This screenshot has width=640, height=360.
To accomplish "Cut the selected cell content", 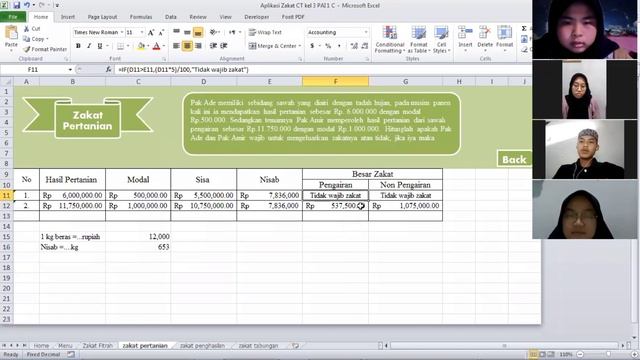I will (x=31, y=29).
